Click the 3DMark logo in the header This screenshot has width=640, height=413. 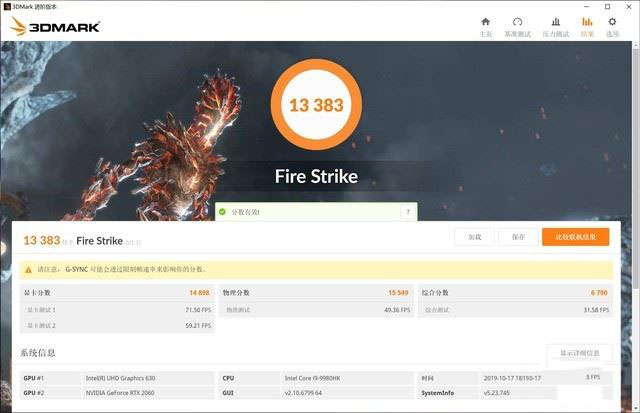pyautogui.click(x=55, y=27)
